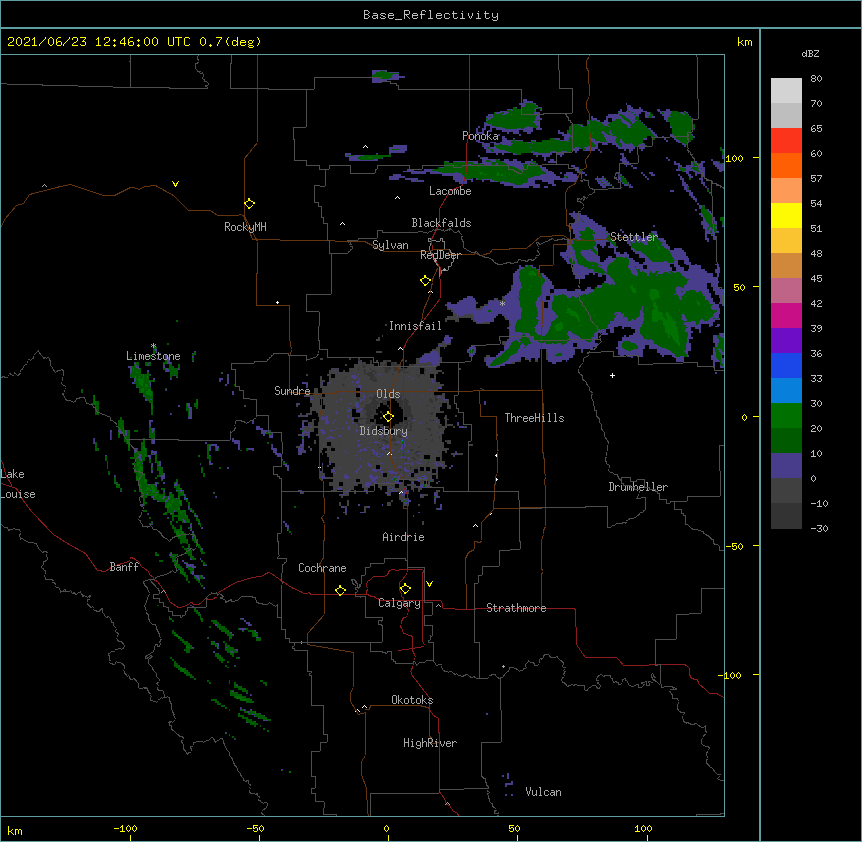862x842 pixels.
Task: Click the Cochrane label
Action: (x=322, y=568)
